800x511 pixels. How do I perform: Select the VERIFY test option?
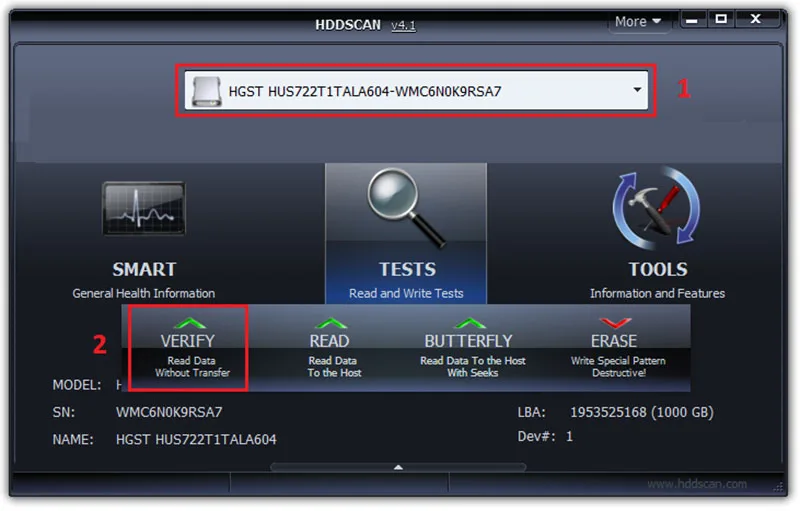click(188, 348)
